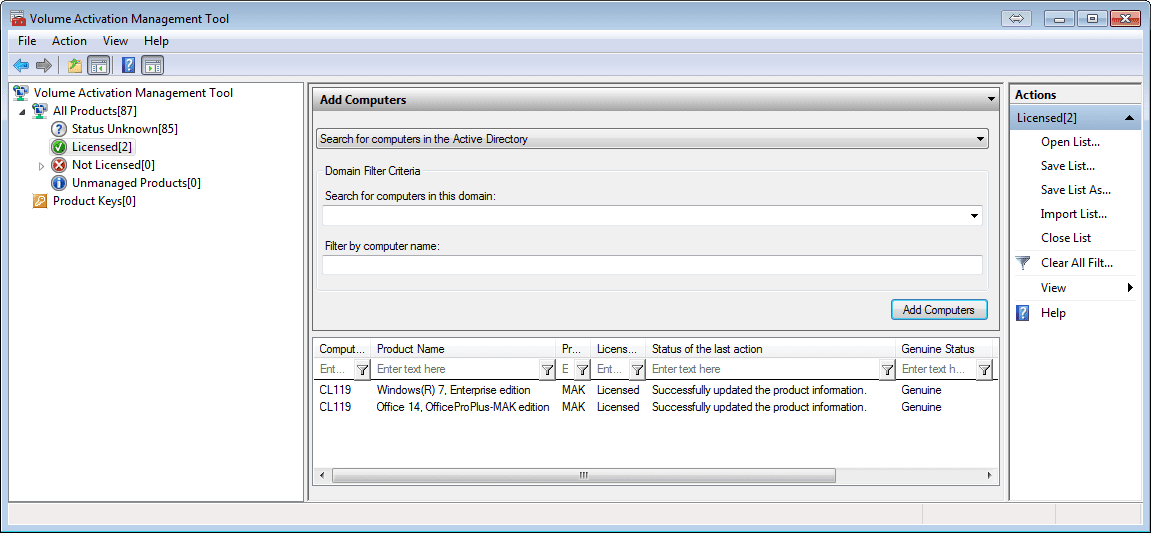Viewport: 1151px width, 533px height.
Task: Click the Genuine Status column header
Action: pos(944,349)
